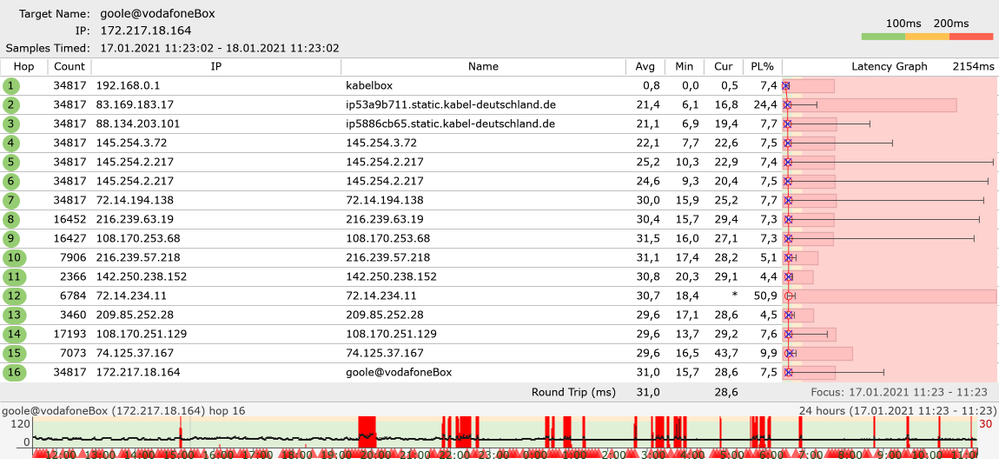Viewport: 999px width, 459px height.
Task: Click the 24,4 packet loss value
Action: click(765, 105)
